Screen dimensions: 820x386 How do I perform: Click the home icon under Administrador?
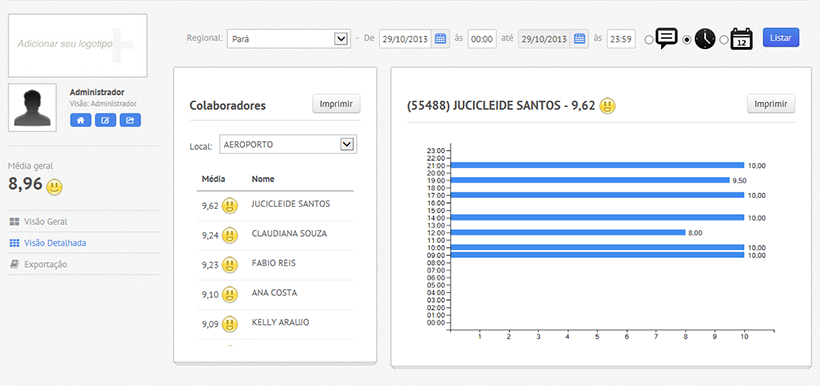click(x=81, y=120)
